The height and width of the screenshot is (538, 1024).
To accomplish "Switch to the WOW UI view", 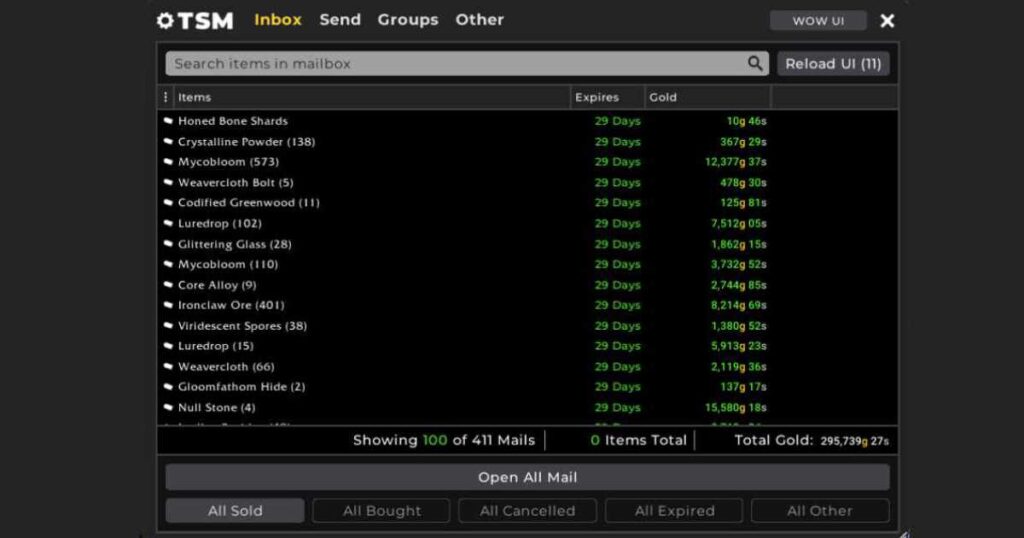I will (817, 21).
